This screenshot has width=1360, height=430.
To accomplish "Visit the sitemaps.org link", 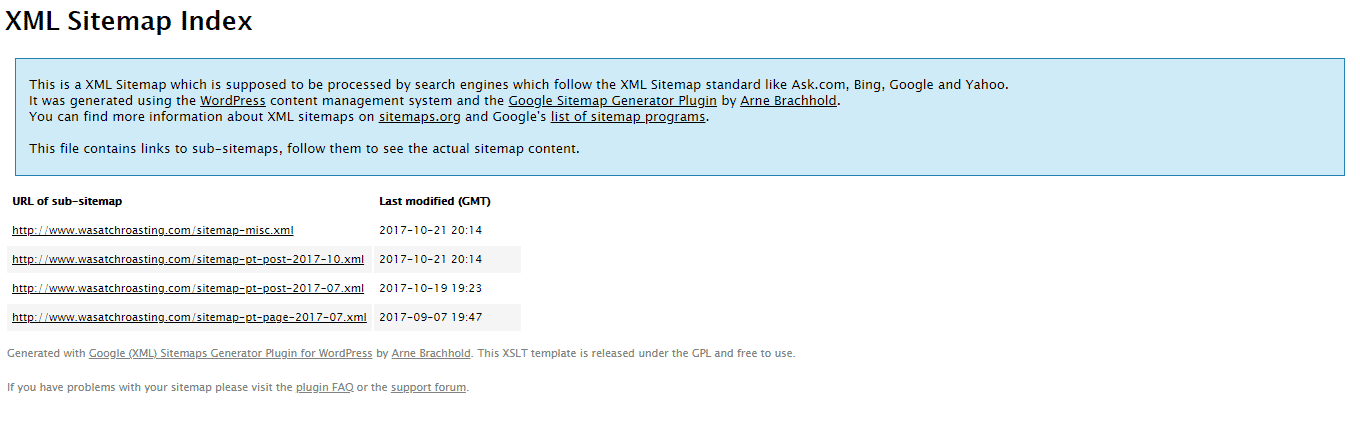I will point(419,117).
